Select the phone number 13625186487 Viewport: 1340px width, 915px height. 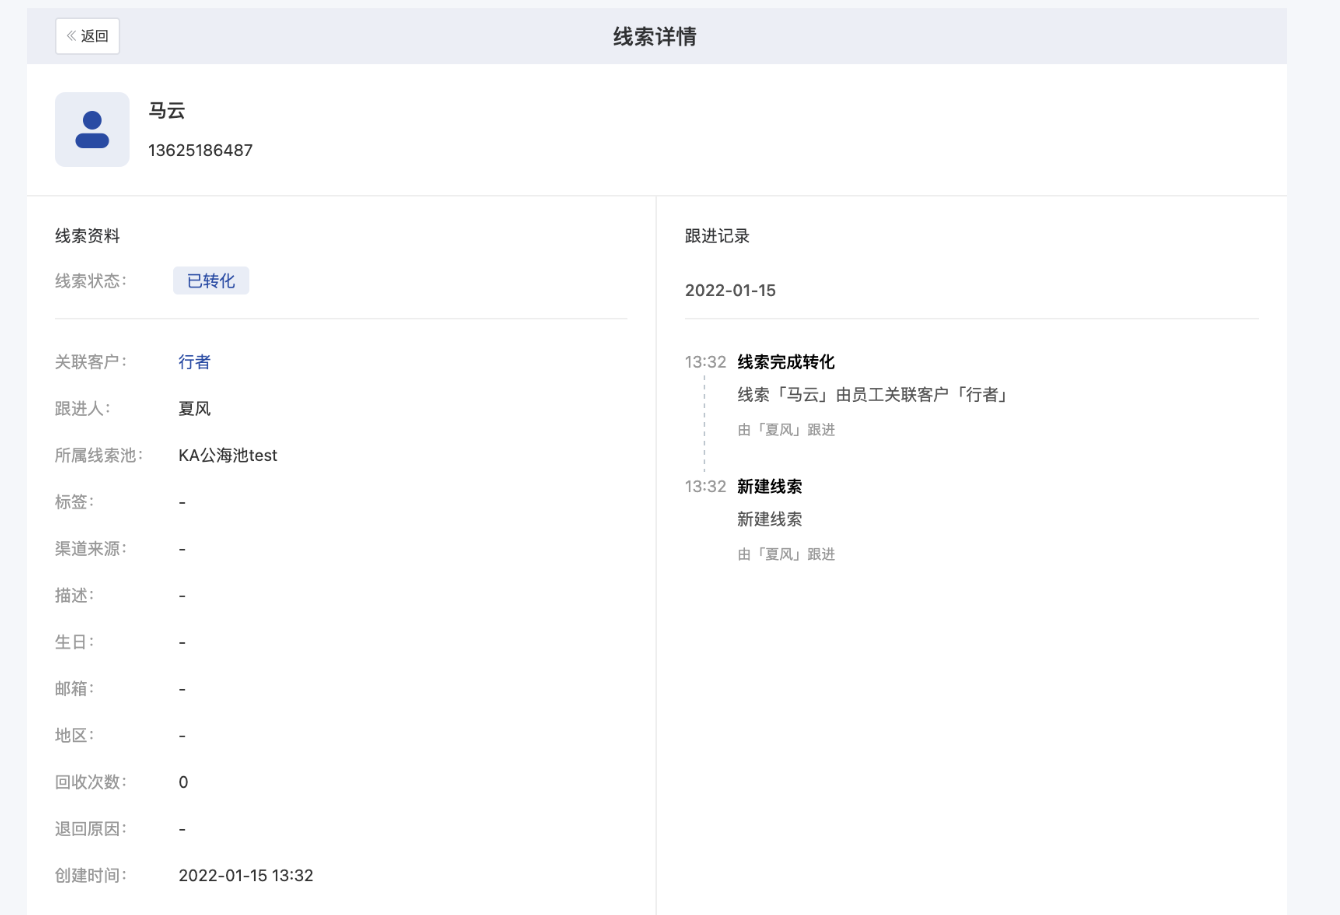(x=200, y=150)
